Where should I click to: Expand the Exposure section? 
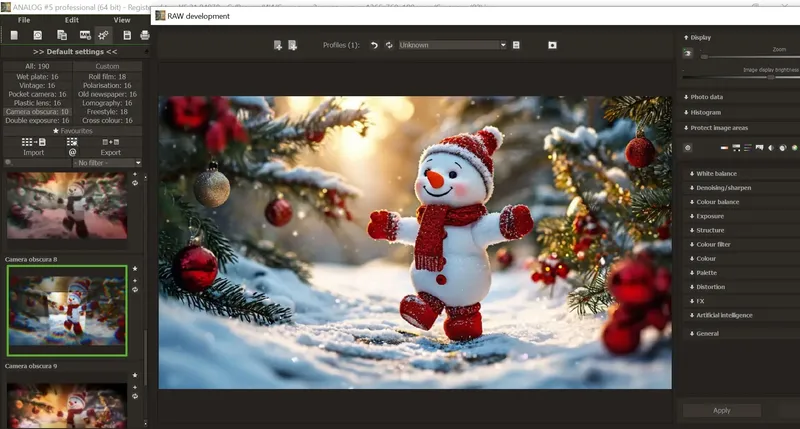click(x=706, y=216)
